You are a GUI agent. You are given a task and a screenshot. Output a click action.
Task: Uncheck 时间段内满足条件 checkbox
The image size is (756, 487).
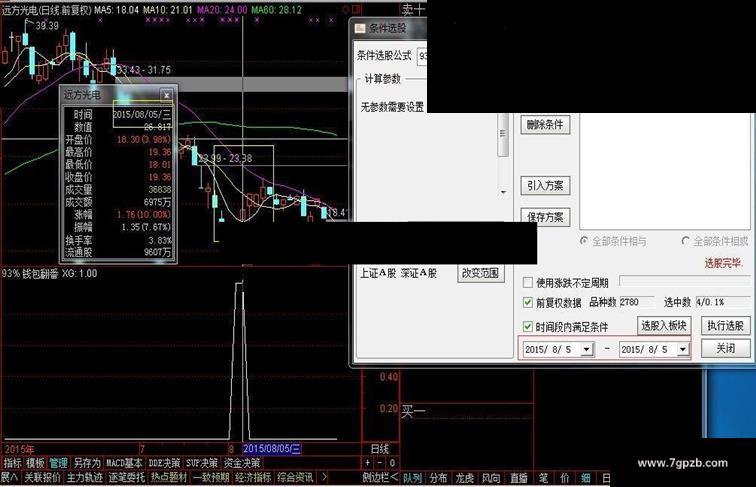point(528,327)
